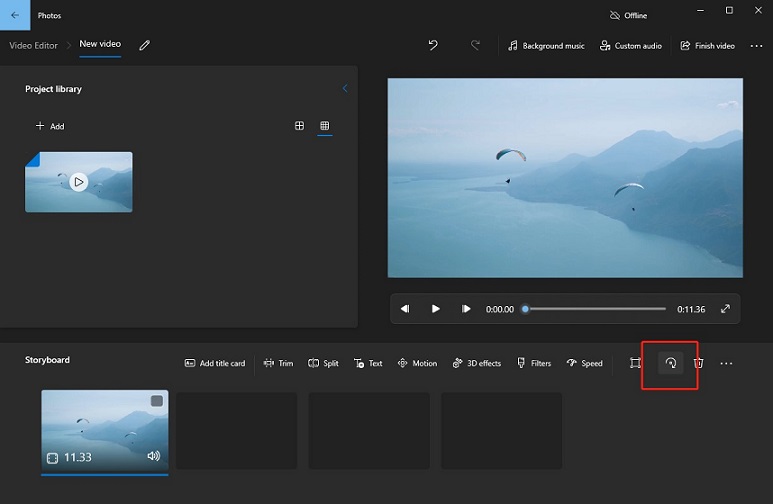This screenshot has width=773, height=504.
Task: Switch library to large thumbnails view
Action: (299, 126)
